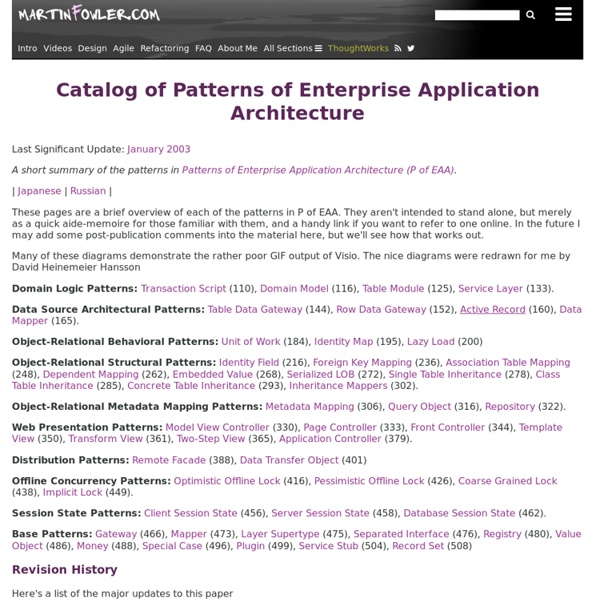This screenshot has height=600, width=600.
Task: Open the Foreign Key Mapping pattern
Action: pyautogui.click(x=362, y=363)
